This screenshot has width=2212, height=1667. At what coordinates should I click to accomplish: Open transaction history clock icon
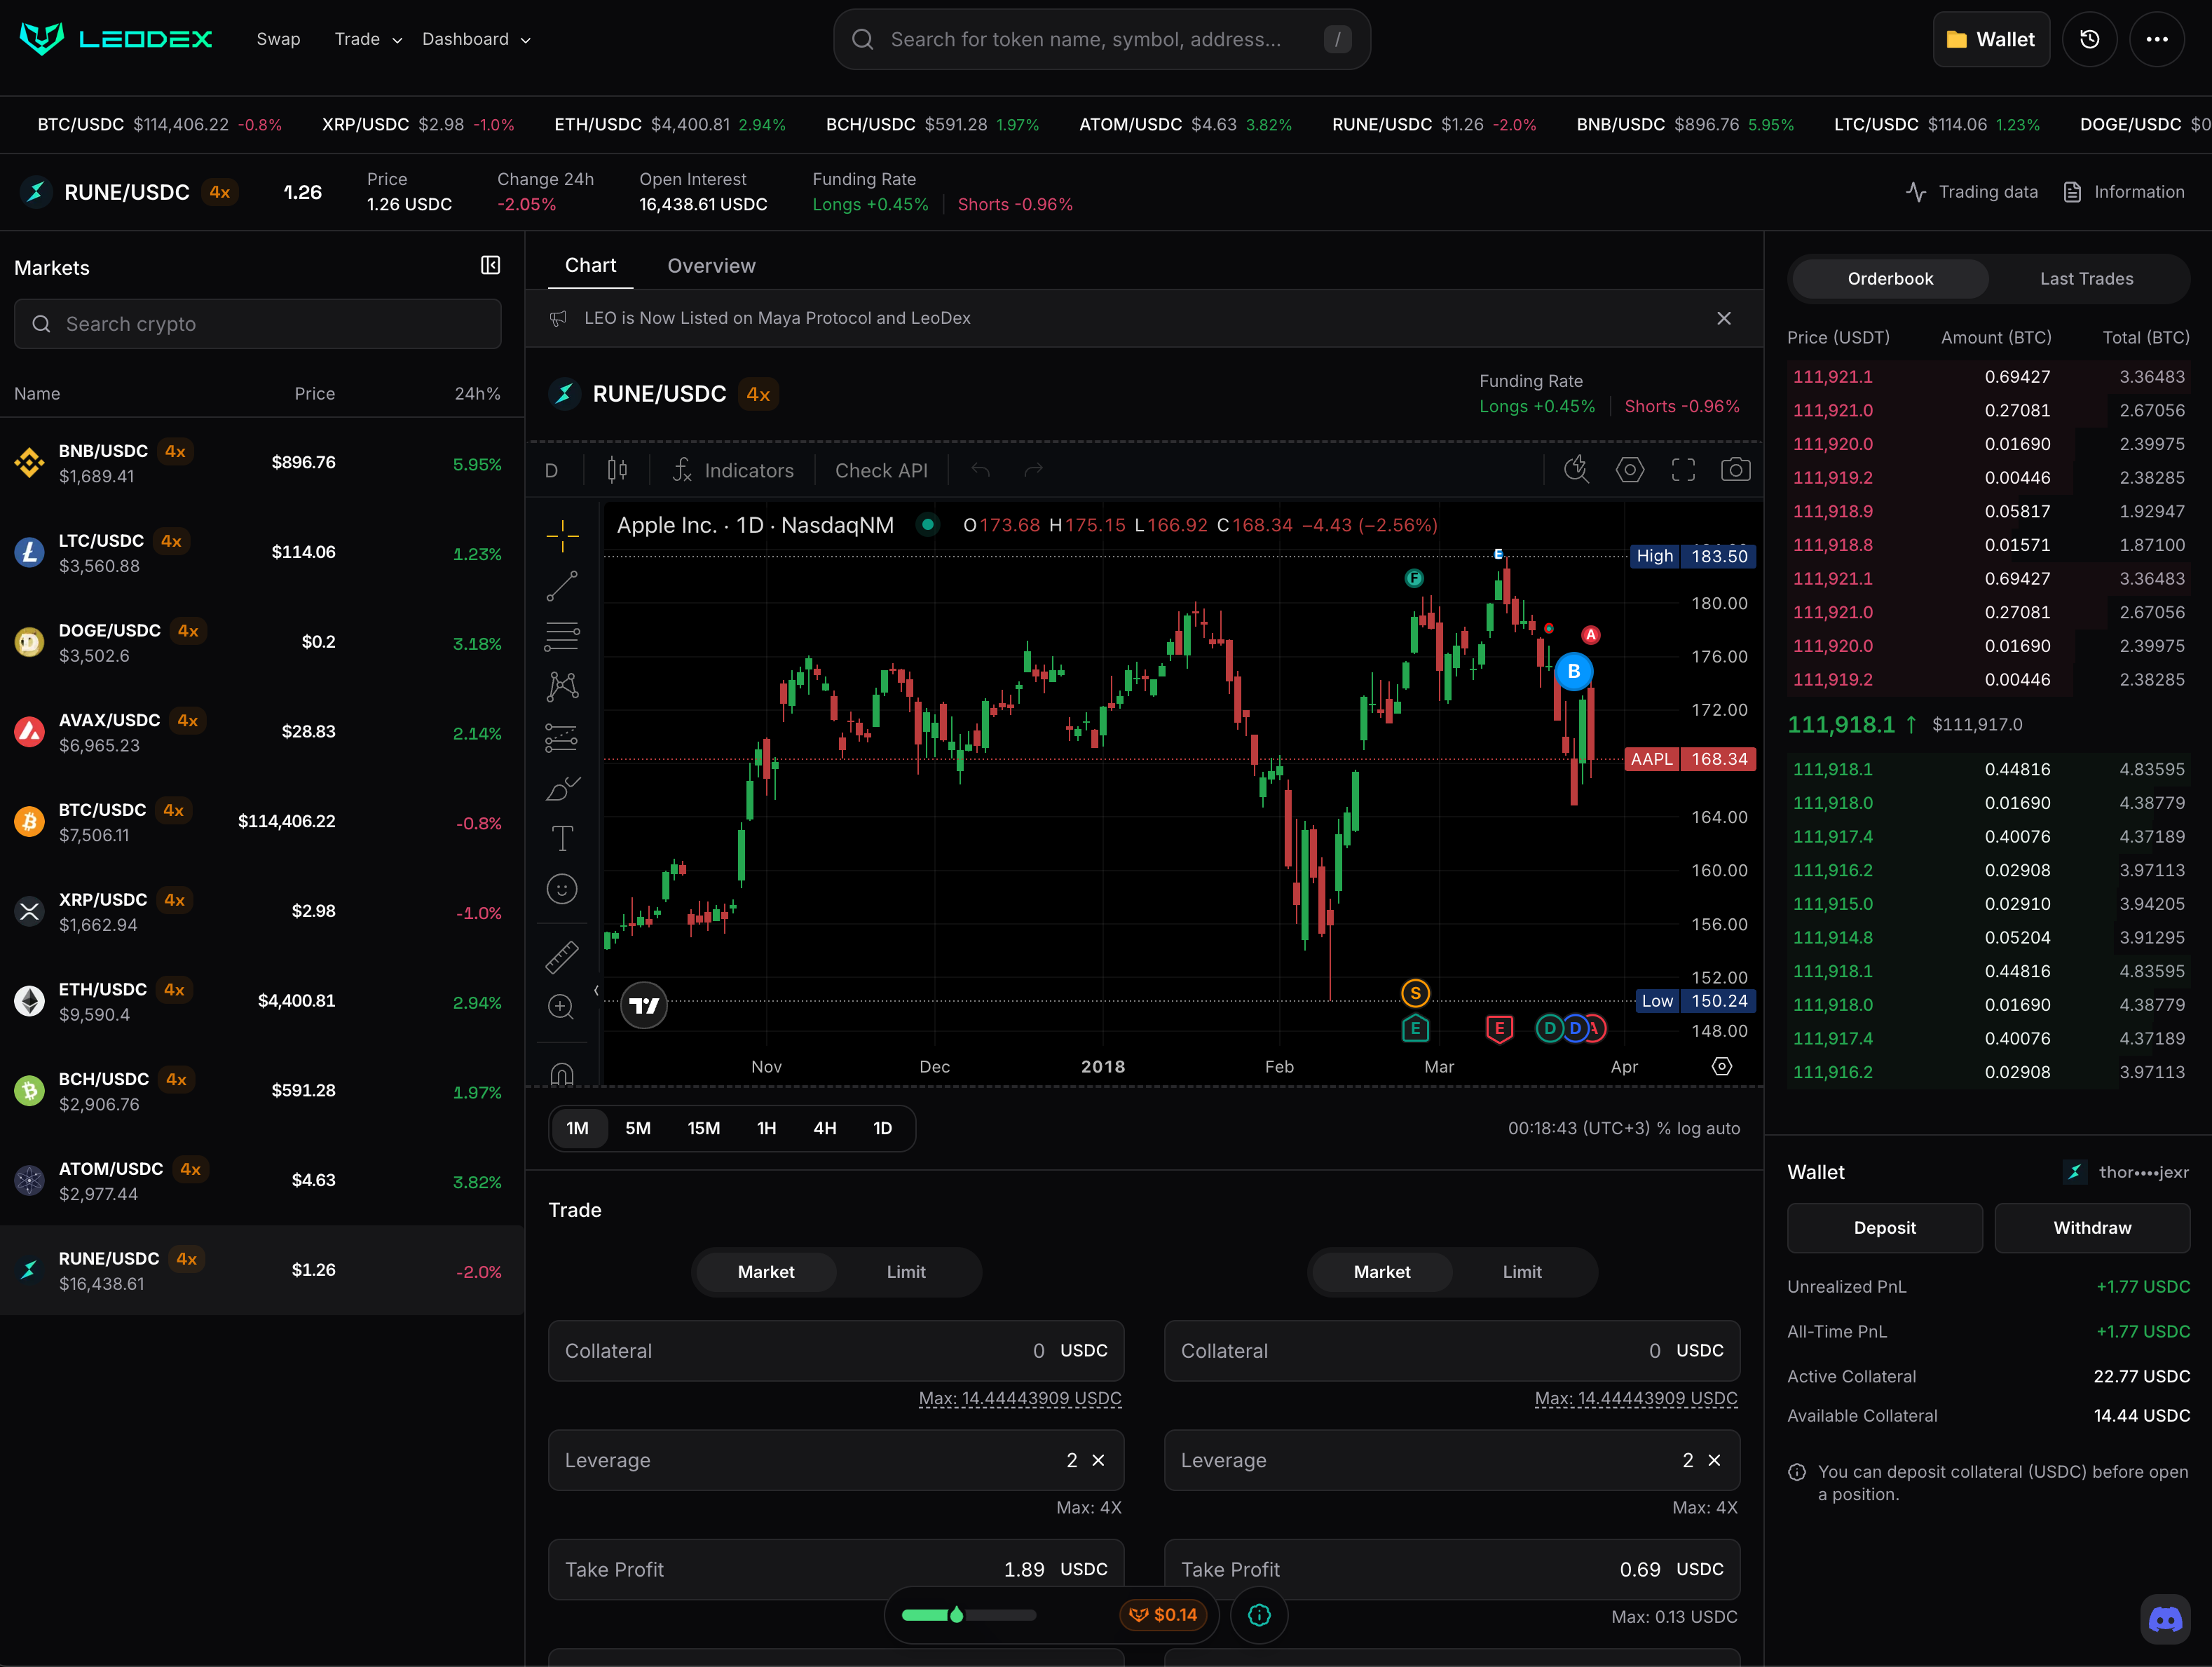[x=2089, y=39]
